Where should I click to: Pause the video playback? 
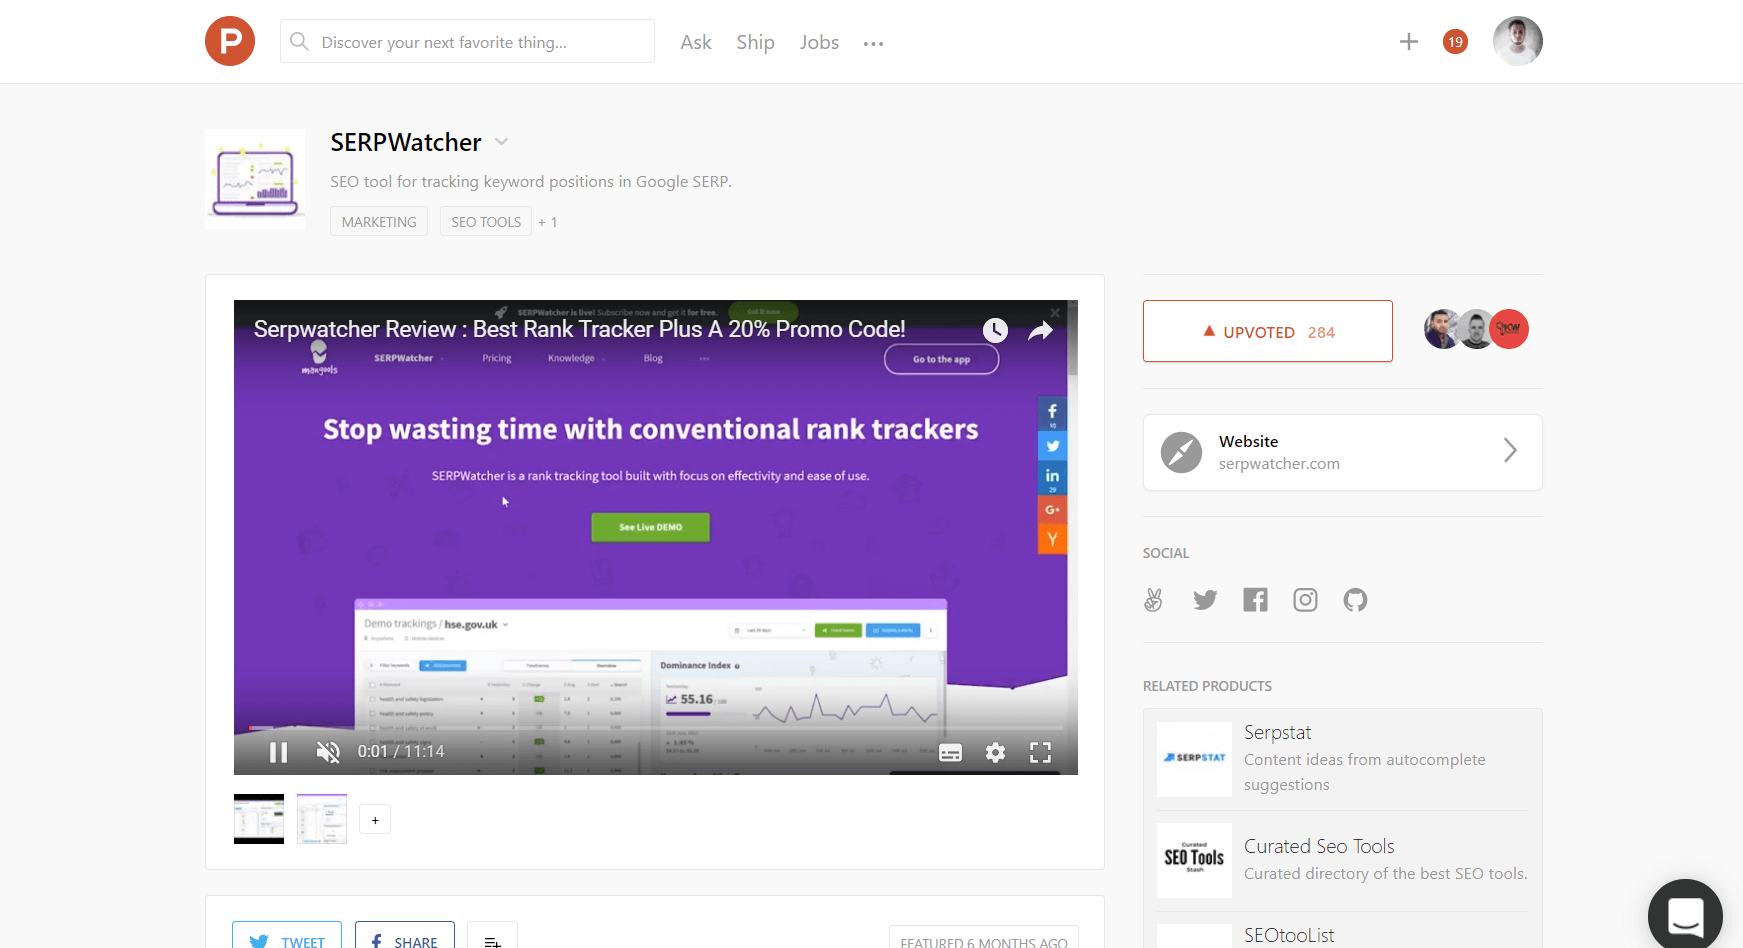(279, 752)
